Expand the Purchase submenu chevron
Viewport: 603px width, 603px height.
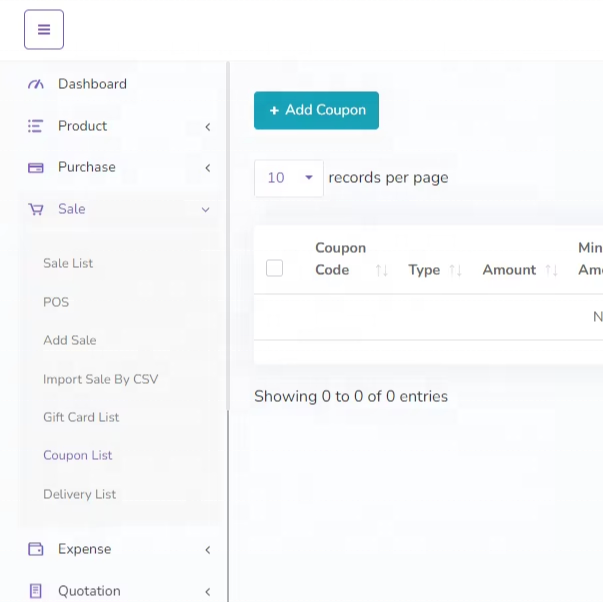(x=207, y=168)
